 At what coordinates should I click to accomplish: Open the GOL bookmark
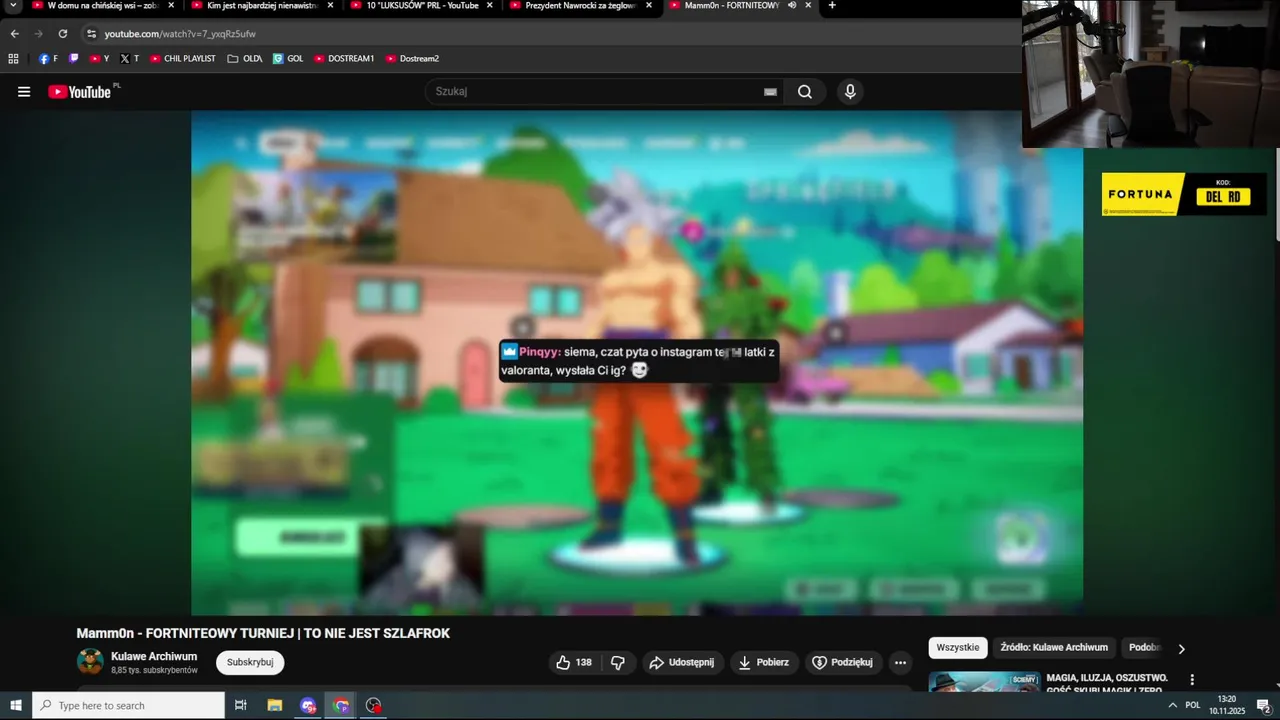pos(288,58)
